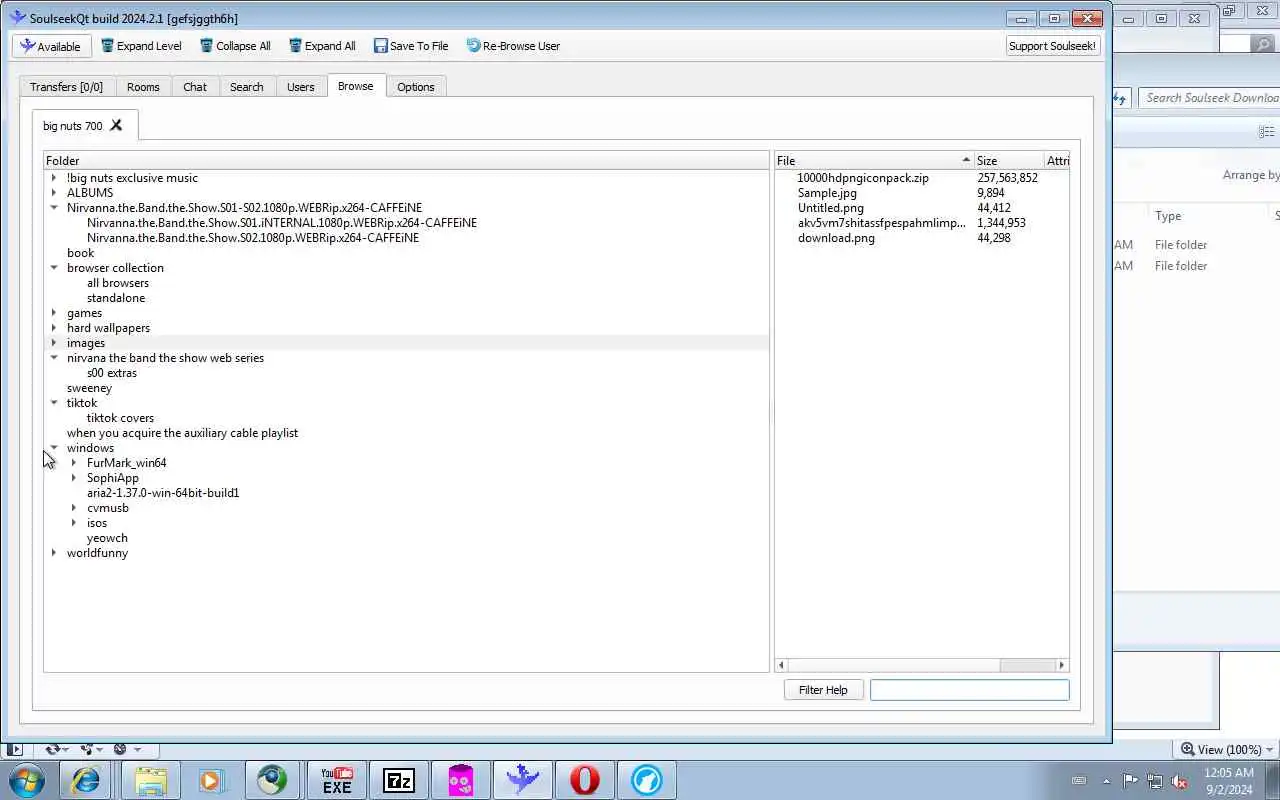Close the big nuts 700 browse tab

pyautogui.click(x=116, y=125)
